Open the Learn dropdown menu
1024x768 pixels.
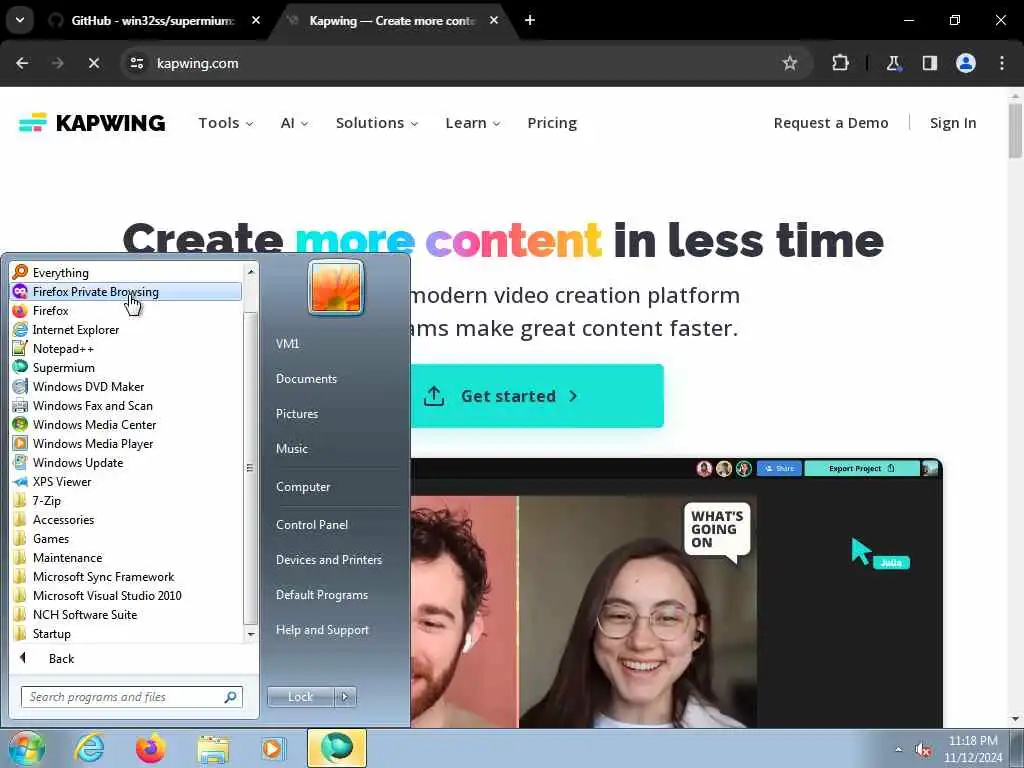pyautogui.click(x=472, y=123)
